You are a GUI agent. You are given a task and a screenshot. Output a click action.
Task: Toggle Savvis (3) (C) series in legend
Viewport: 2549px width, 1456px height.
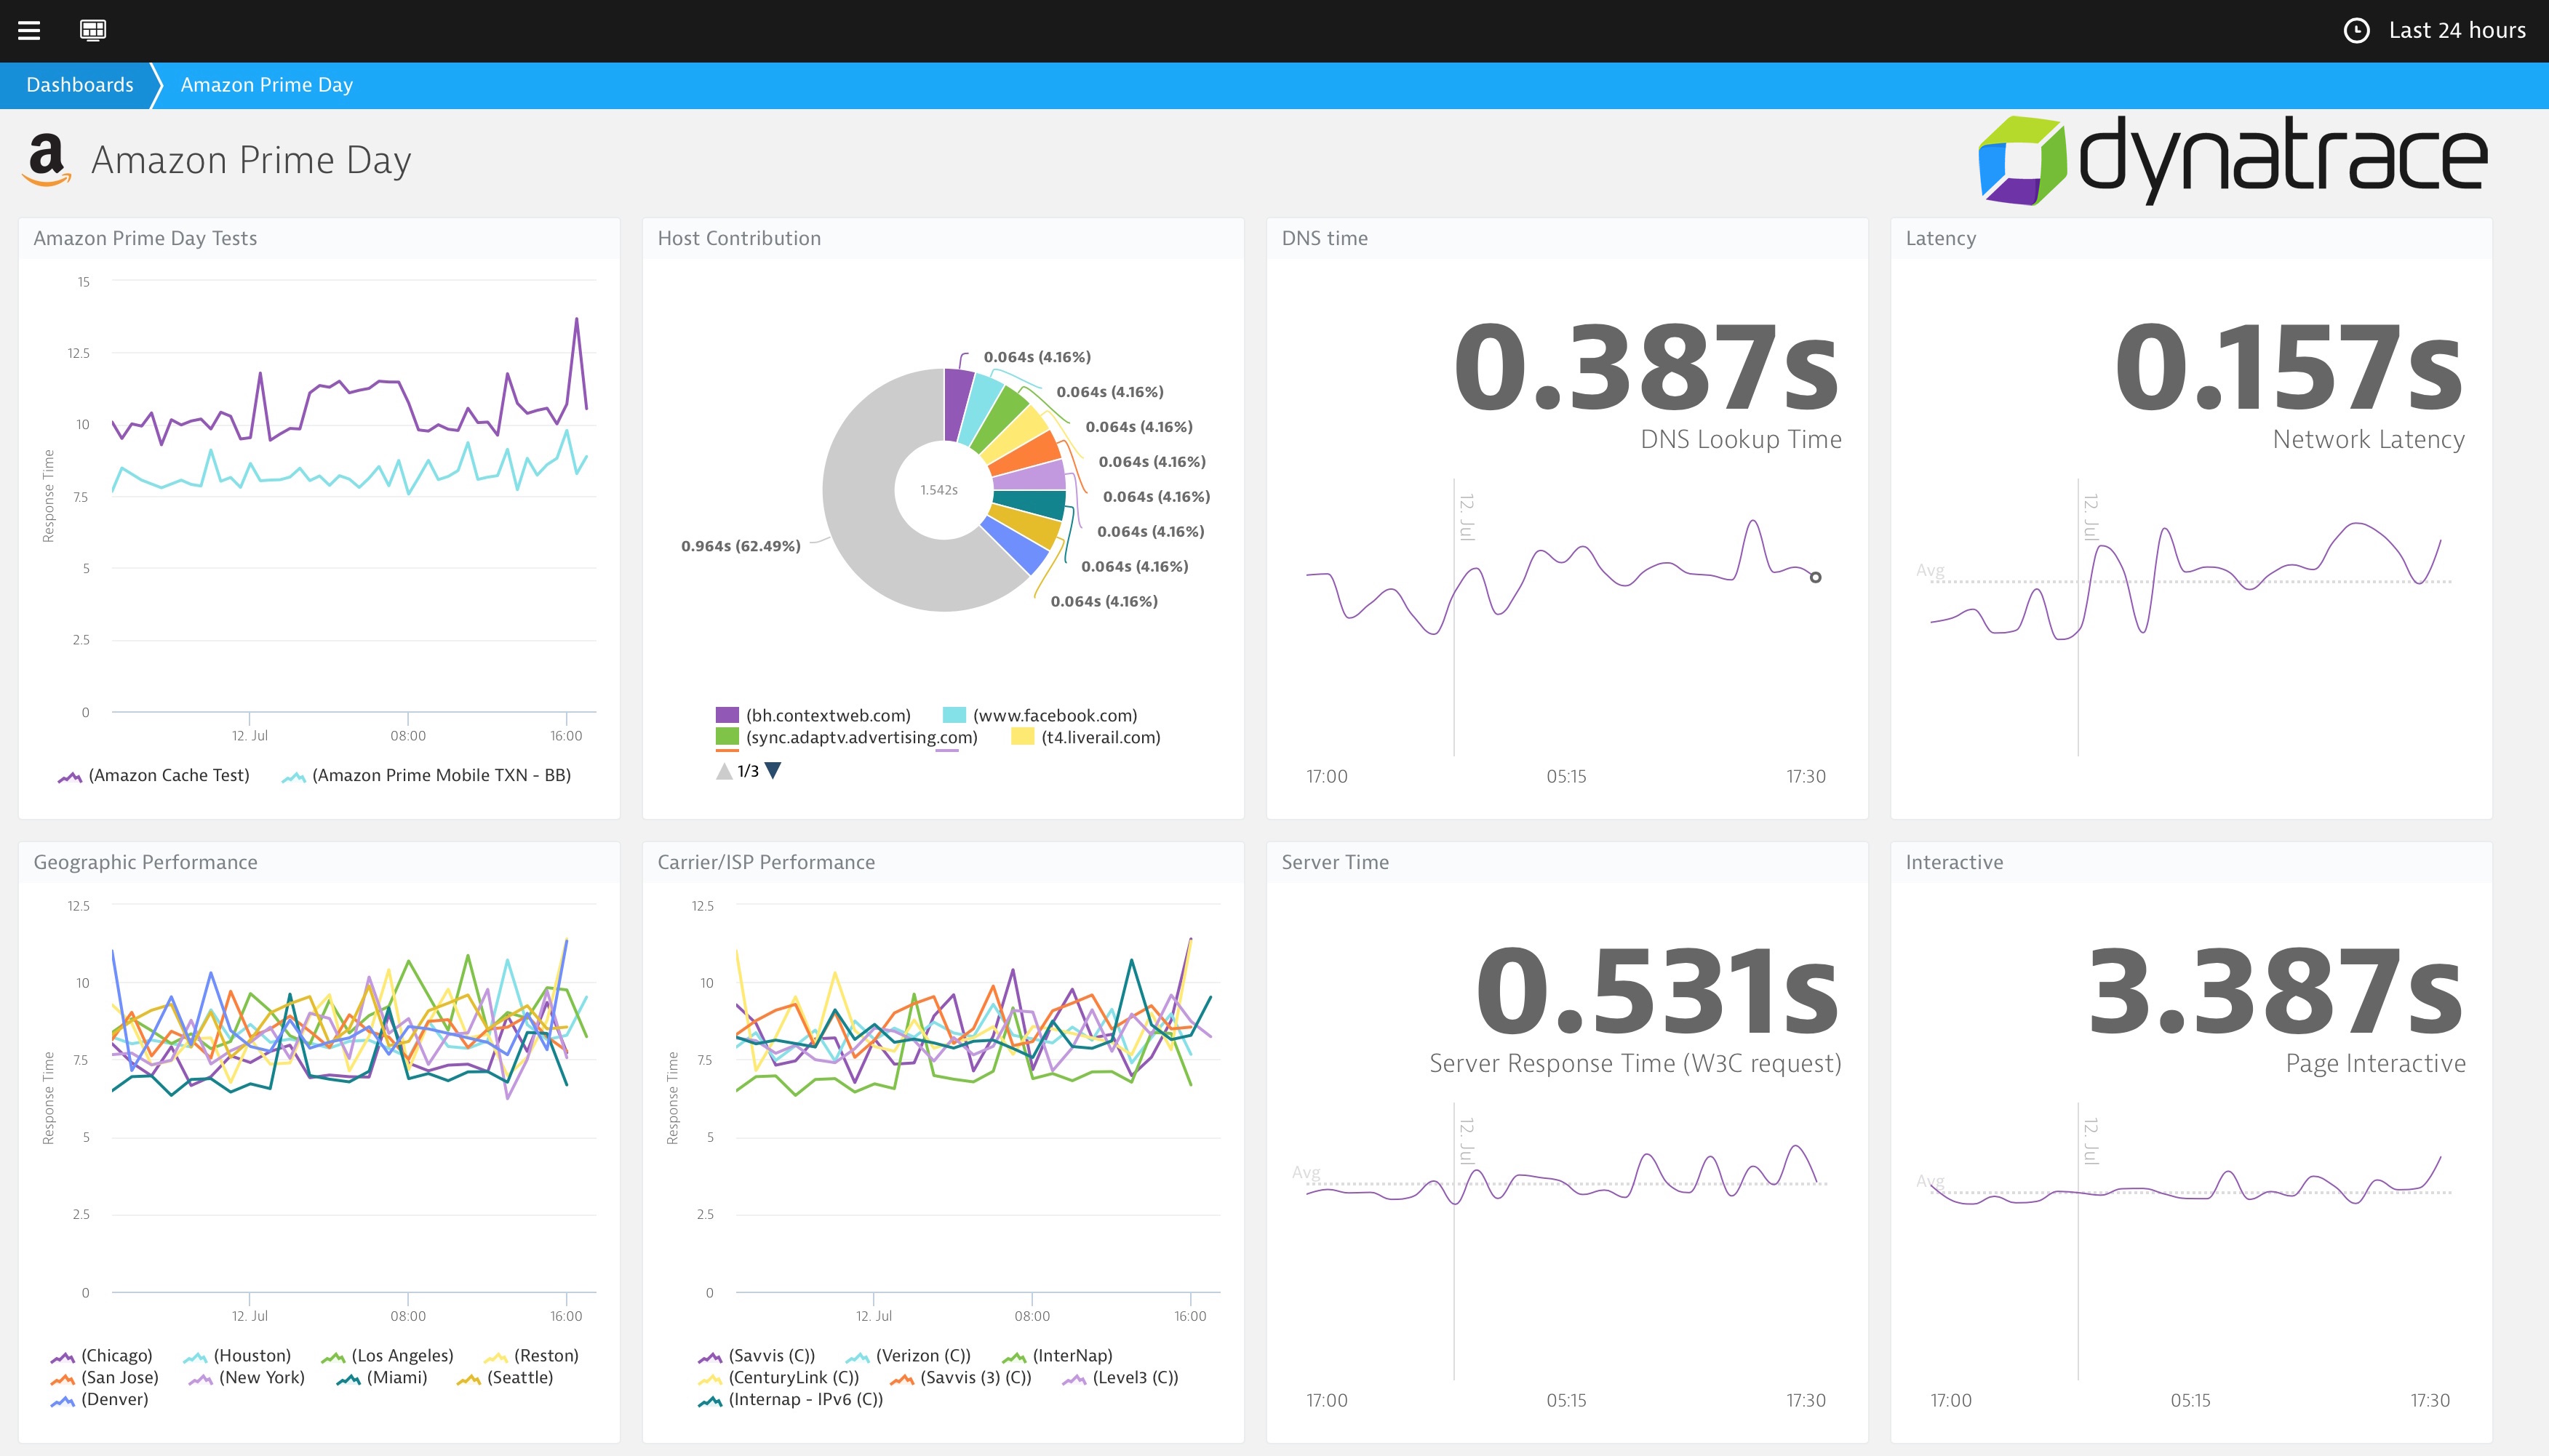[x=961, y=1377]
